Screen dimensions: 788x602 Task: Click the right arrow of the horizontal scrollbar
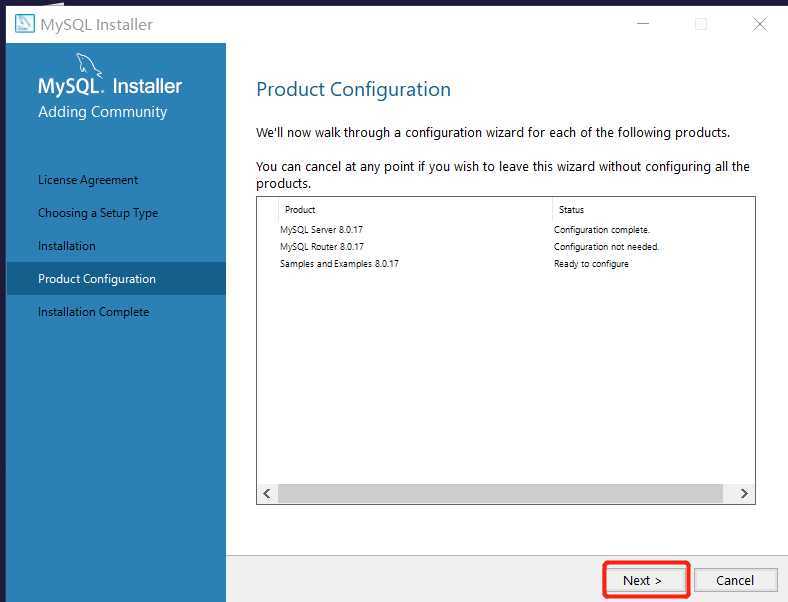pos(744,493)
